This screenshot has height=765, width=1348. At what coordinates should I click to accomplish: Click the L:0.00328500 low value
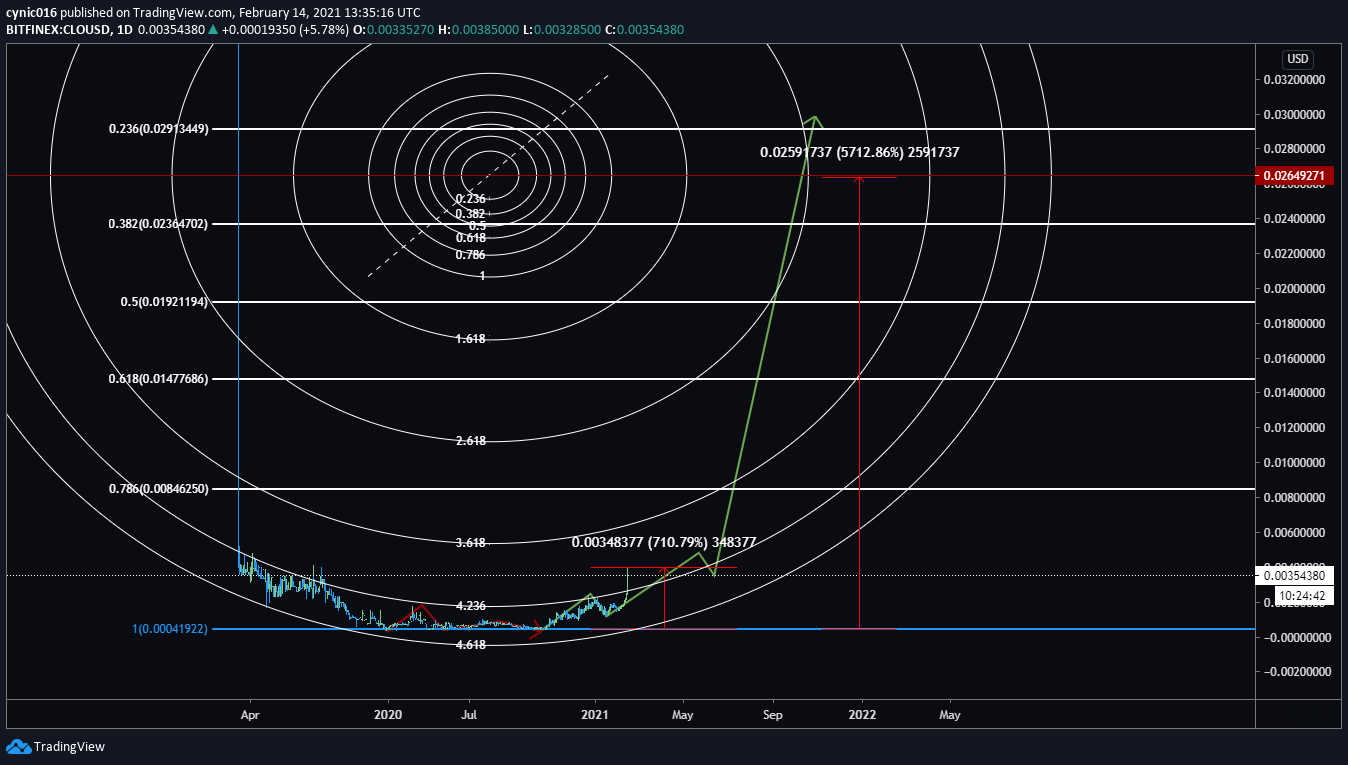tap(562, 30)
